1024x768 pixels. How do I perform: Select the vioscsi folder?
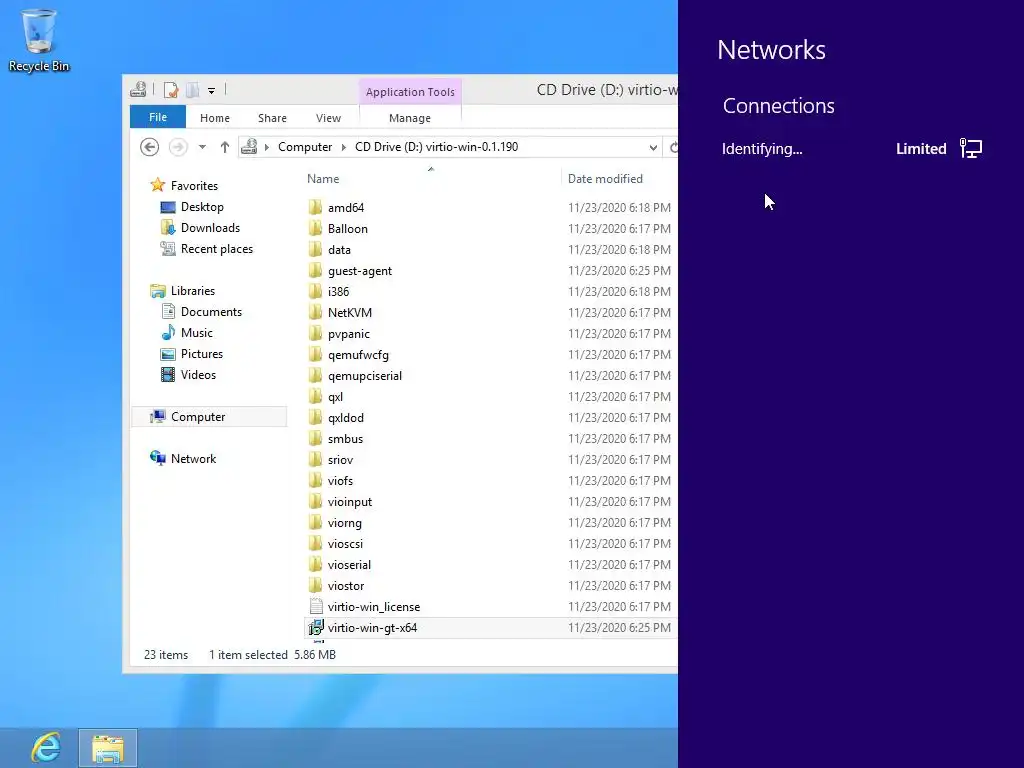tap(345, 543)
